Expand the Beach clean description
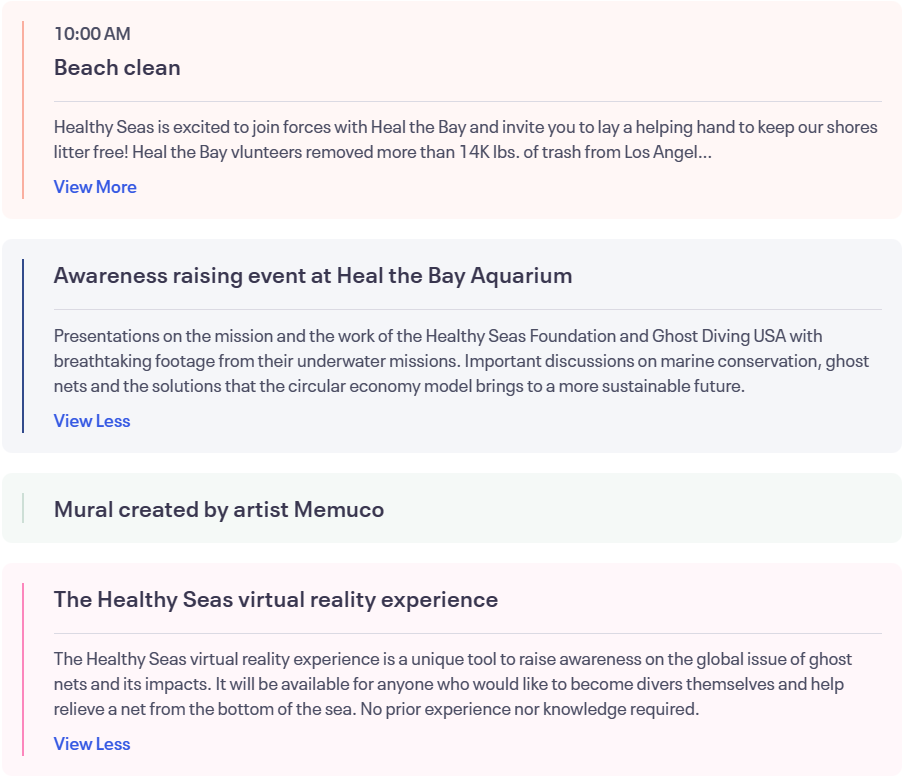906x777 pixels. (x=95, y=186)
